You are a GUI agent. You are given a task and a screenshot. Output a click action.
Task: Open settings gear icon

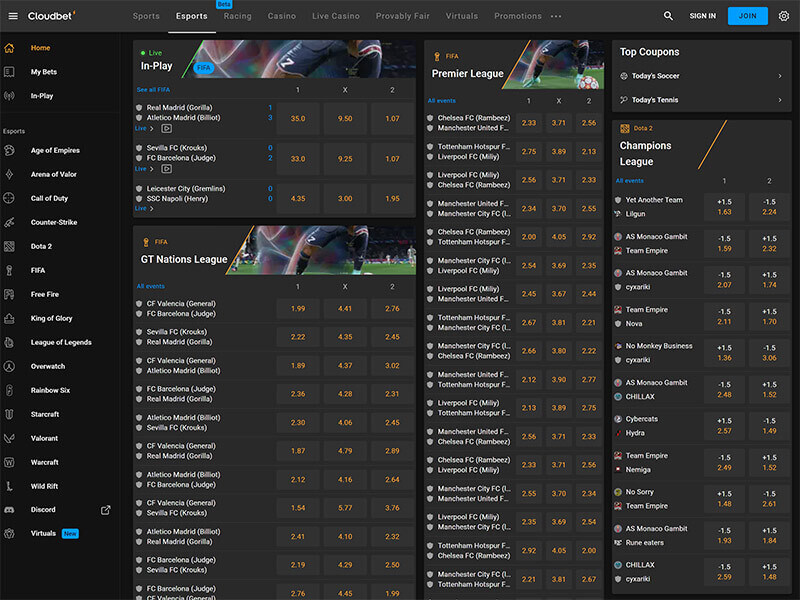[784, 16]
